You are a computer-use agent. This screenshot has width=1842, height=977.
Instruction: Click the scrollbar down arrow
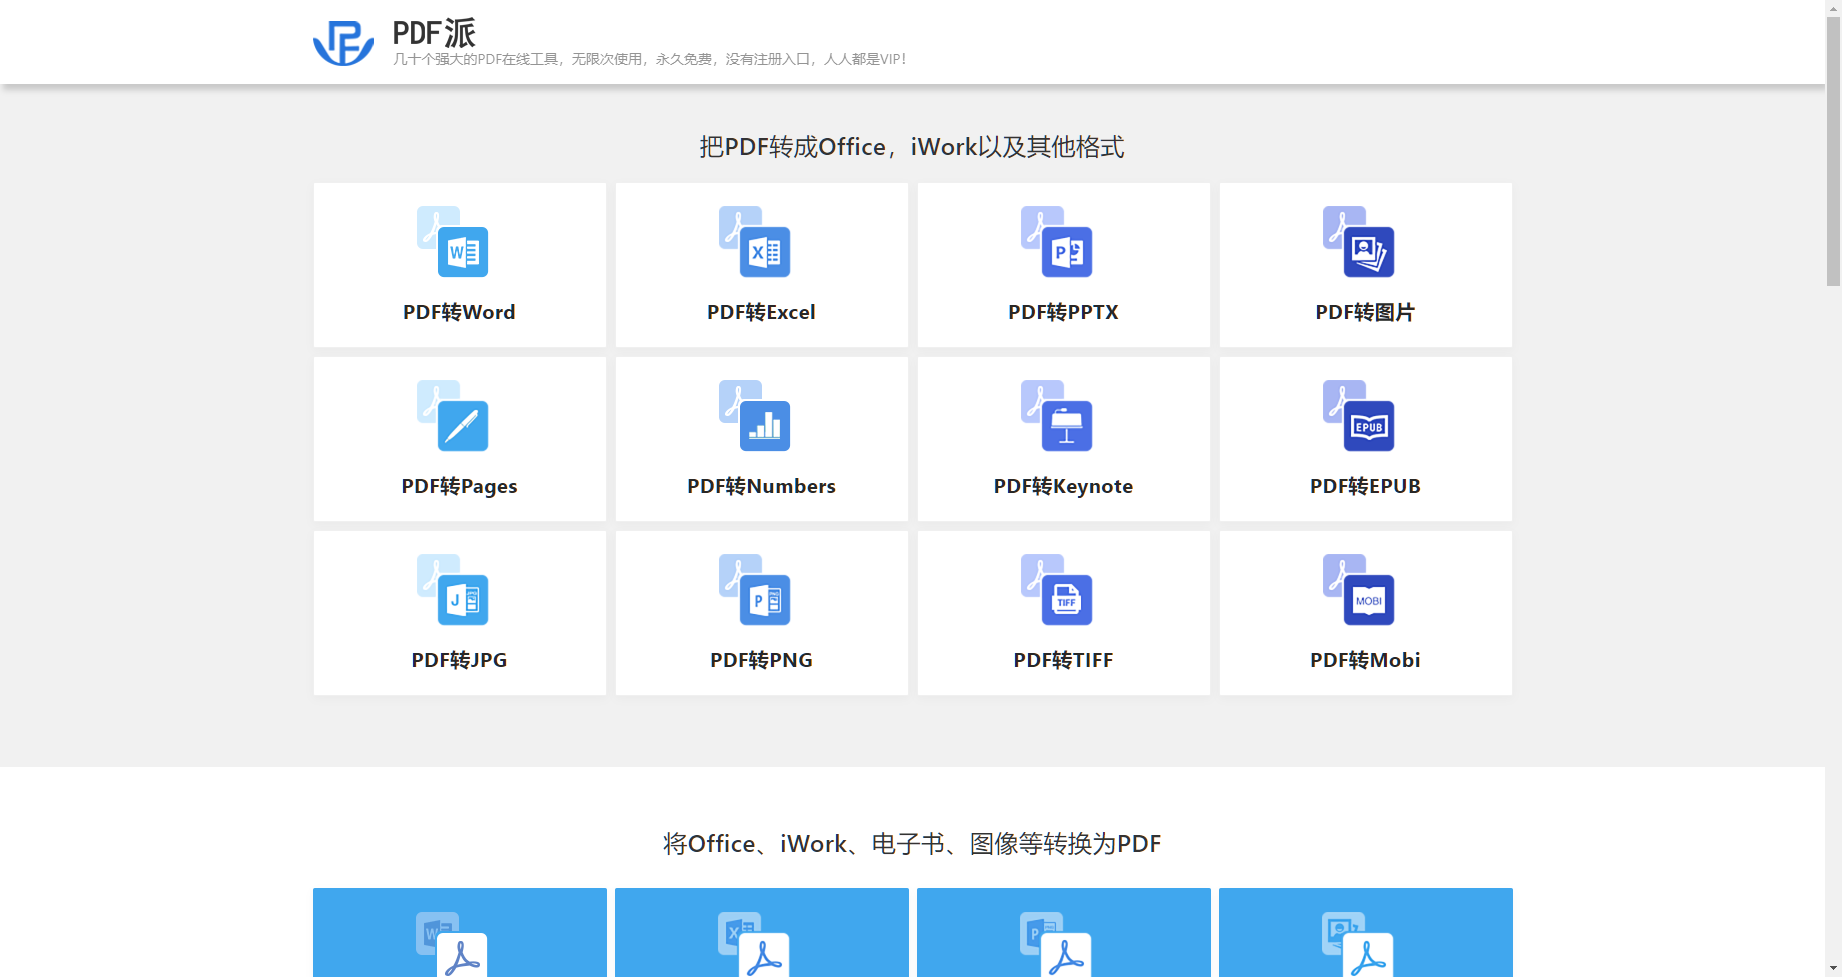pos(1833,969)
